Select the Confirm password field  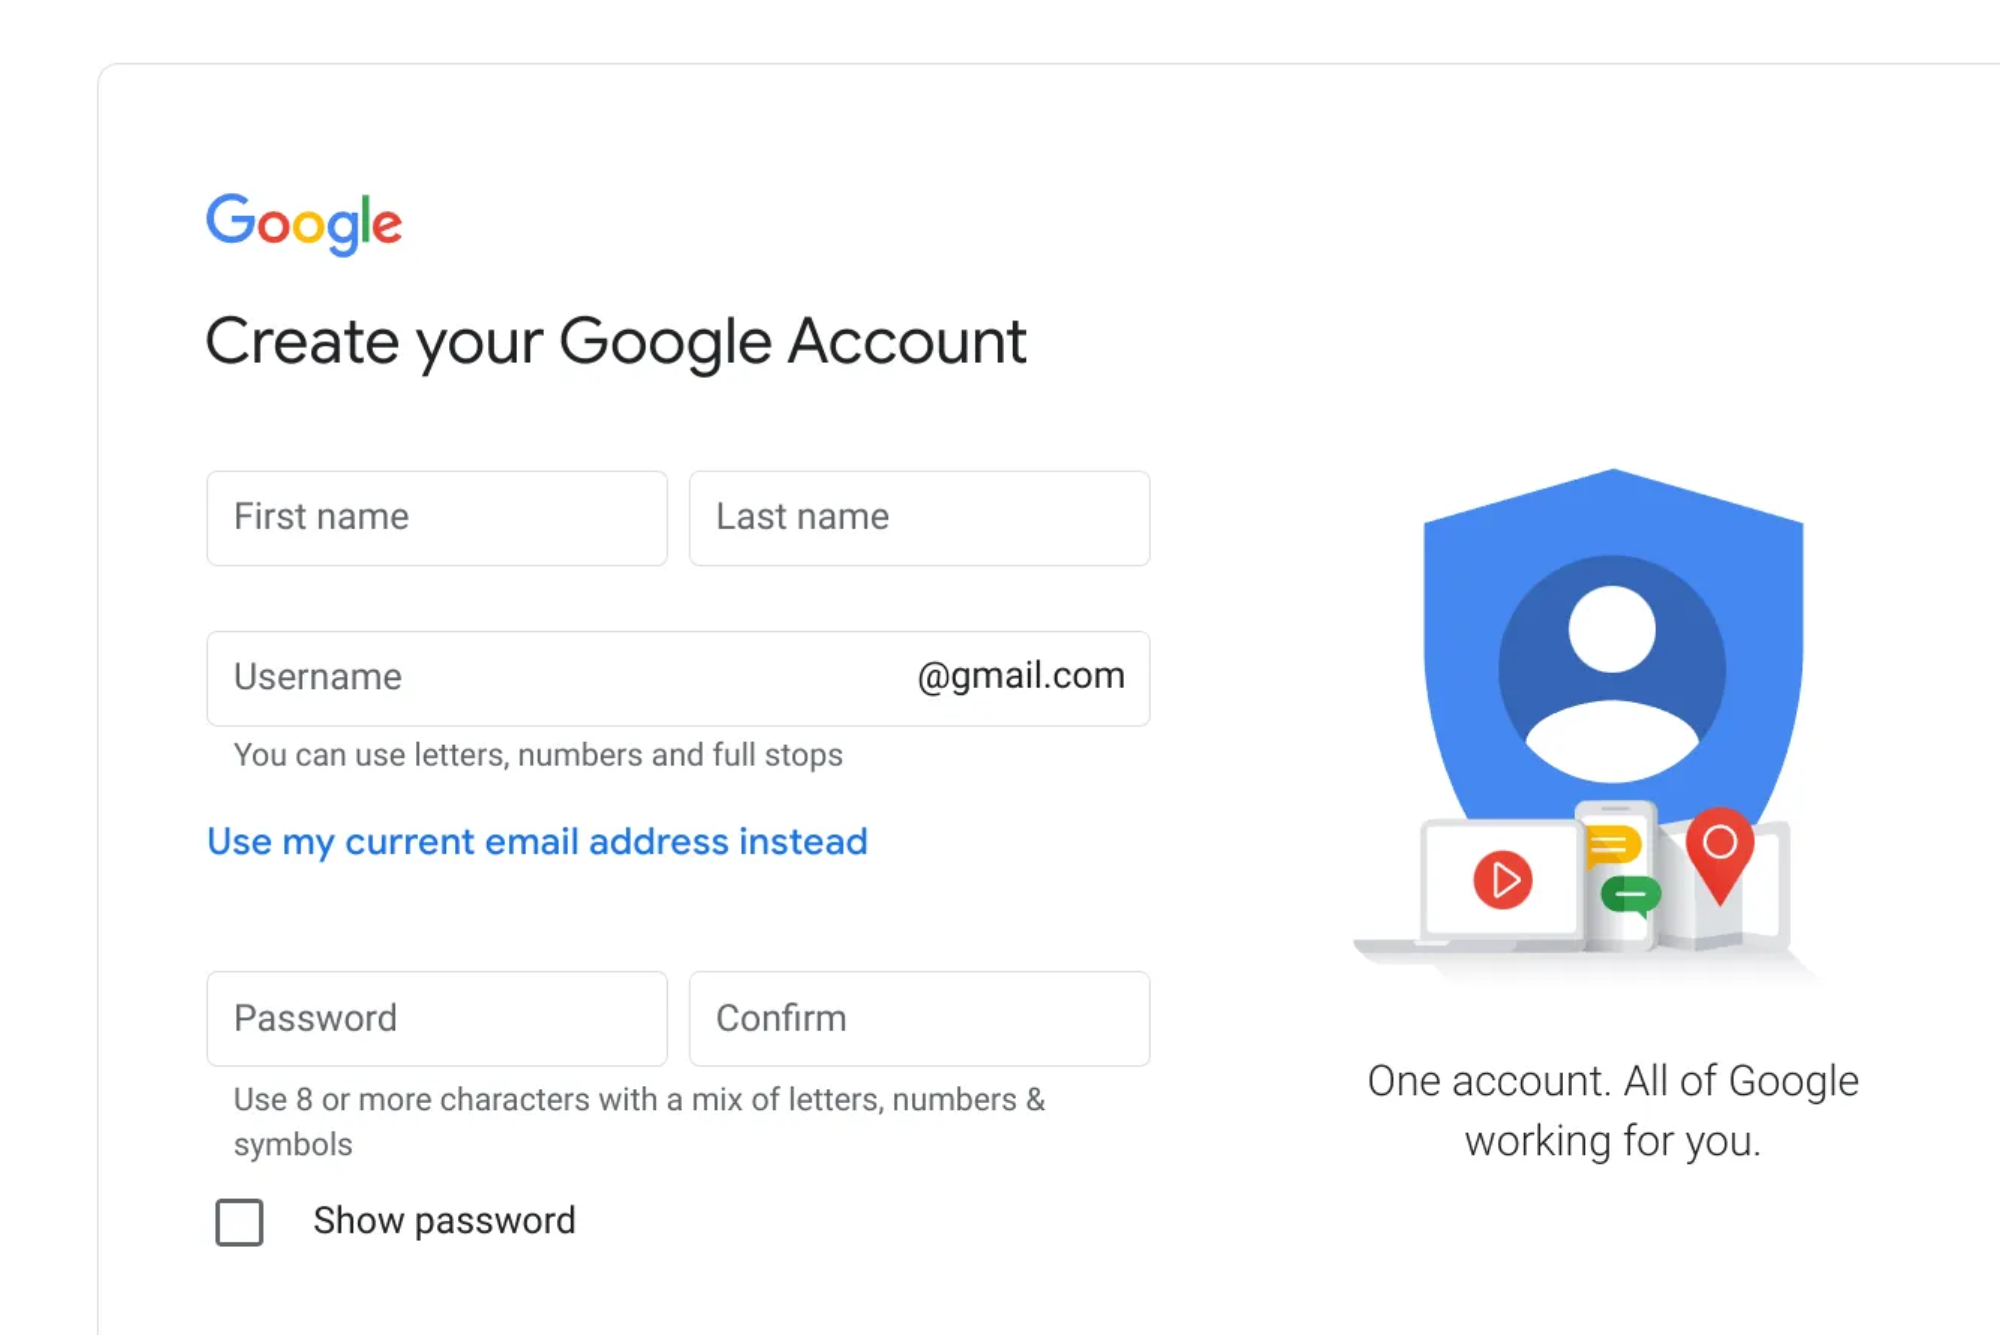click(x=918, y=1018)
